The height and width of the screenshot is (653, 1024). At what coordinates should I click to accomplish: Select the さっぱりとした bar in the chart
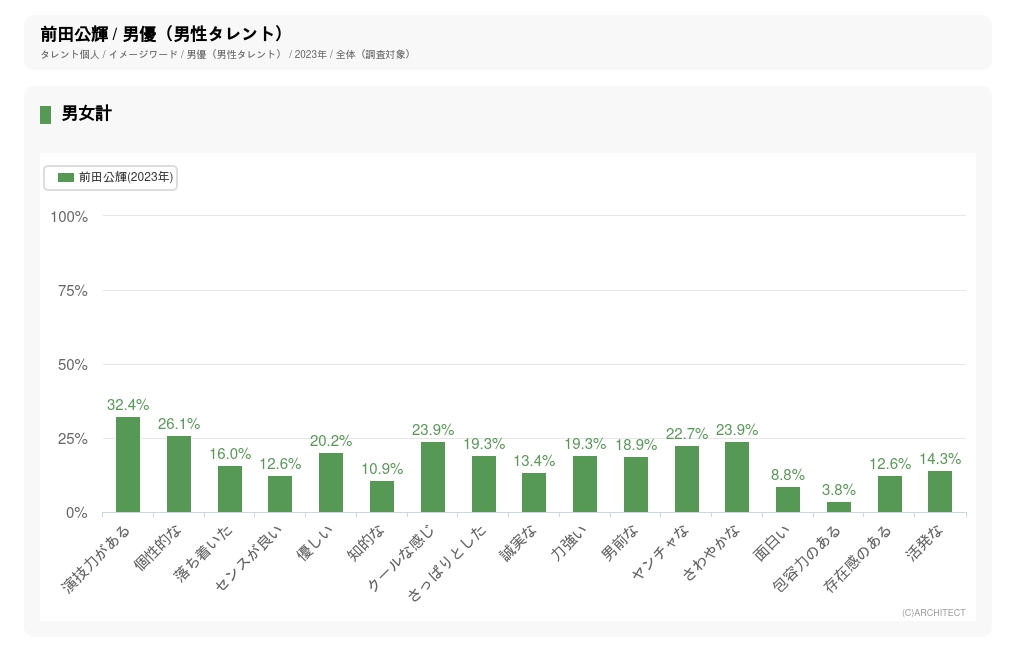[484, 484]
